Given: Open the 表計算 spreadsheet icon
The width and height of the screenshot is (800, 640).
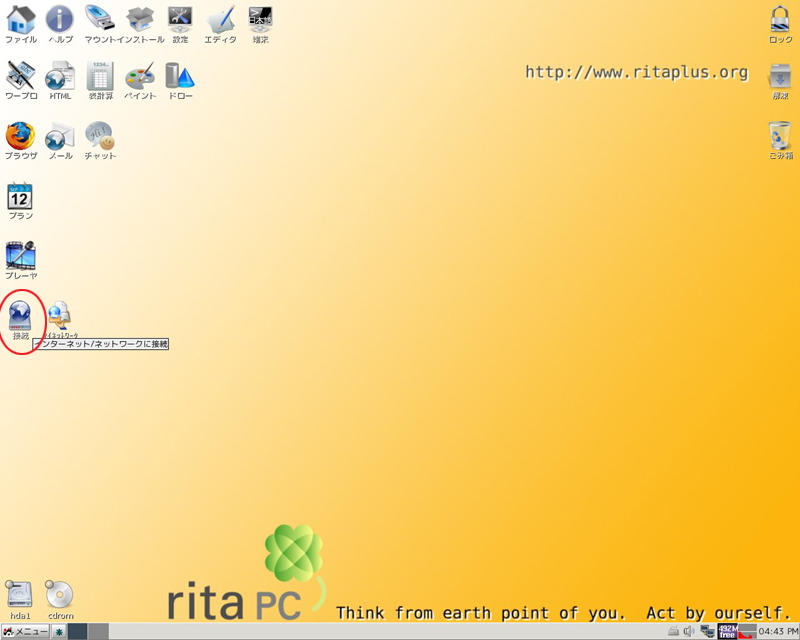Looking at the screenshot, I should click(100, 77).
